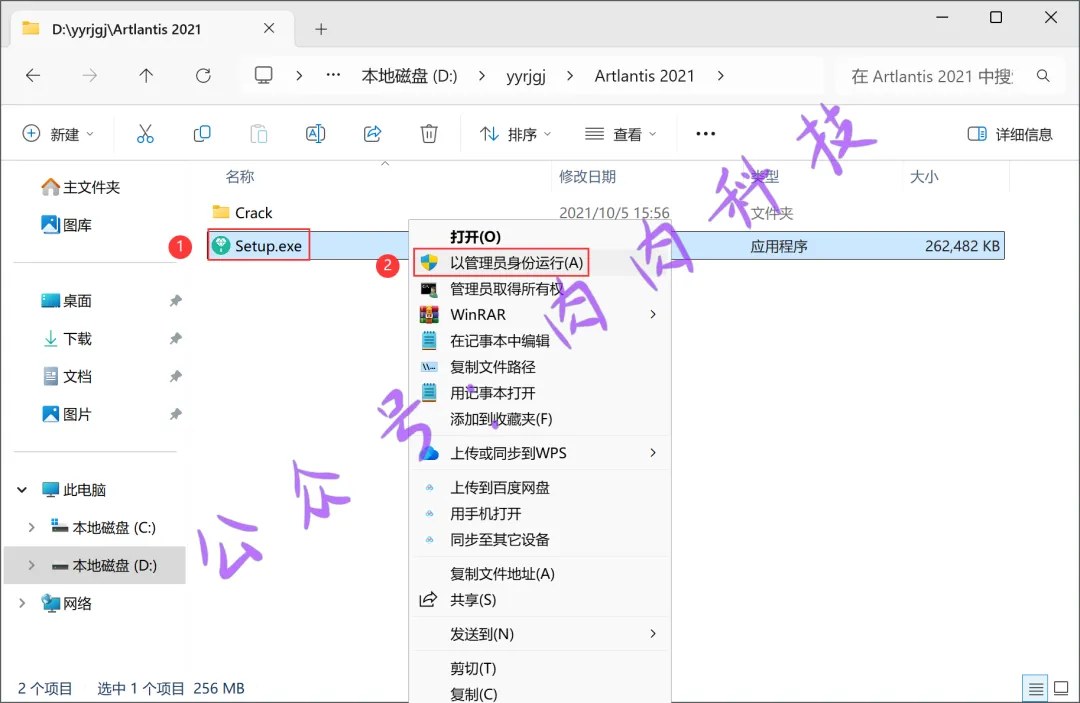Sort by 修改日期 column header
Image resolution: width=1080 pixels, height=703 pixels.
[x=587, y=177]
